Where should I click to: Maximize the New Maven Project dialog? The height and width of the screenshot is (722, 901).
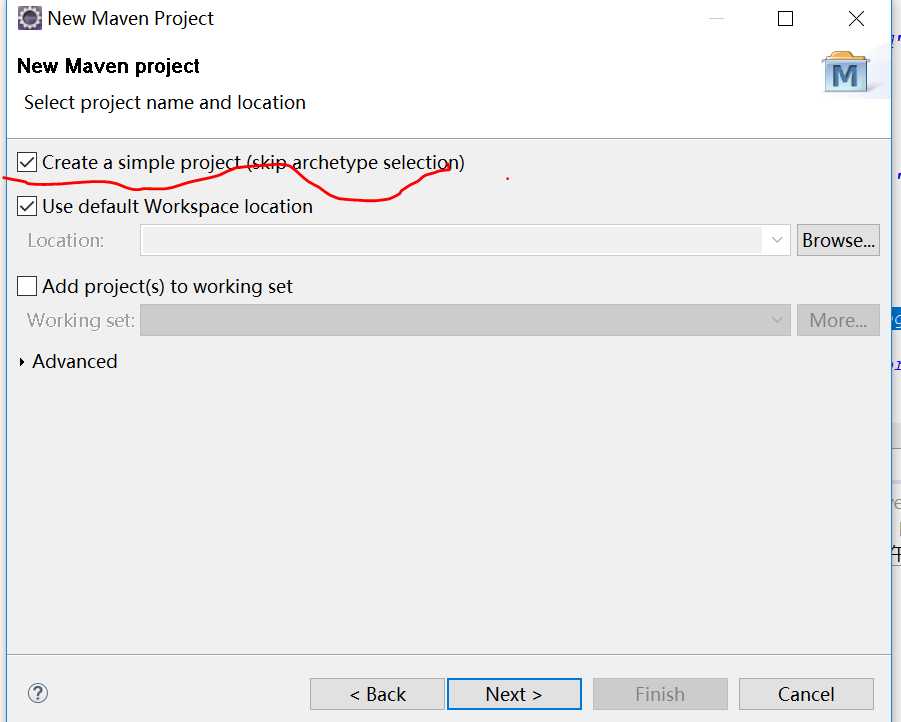pos(785,18)
